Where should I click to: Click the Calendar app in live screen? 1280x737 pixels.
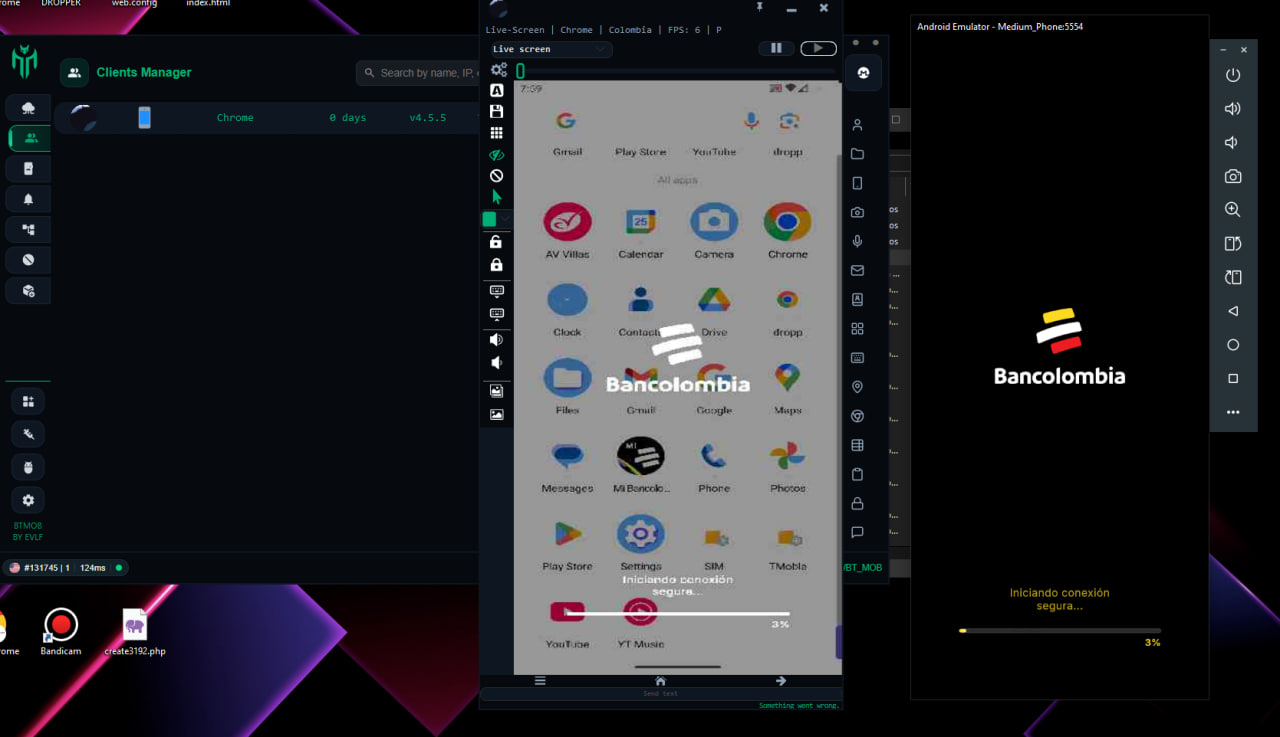[x=641, y=230]
